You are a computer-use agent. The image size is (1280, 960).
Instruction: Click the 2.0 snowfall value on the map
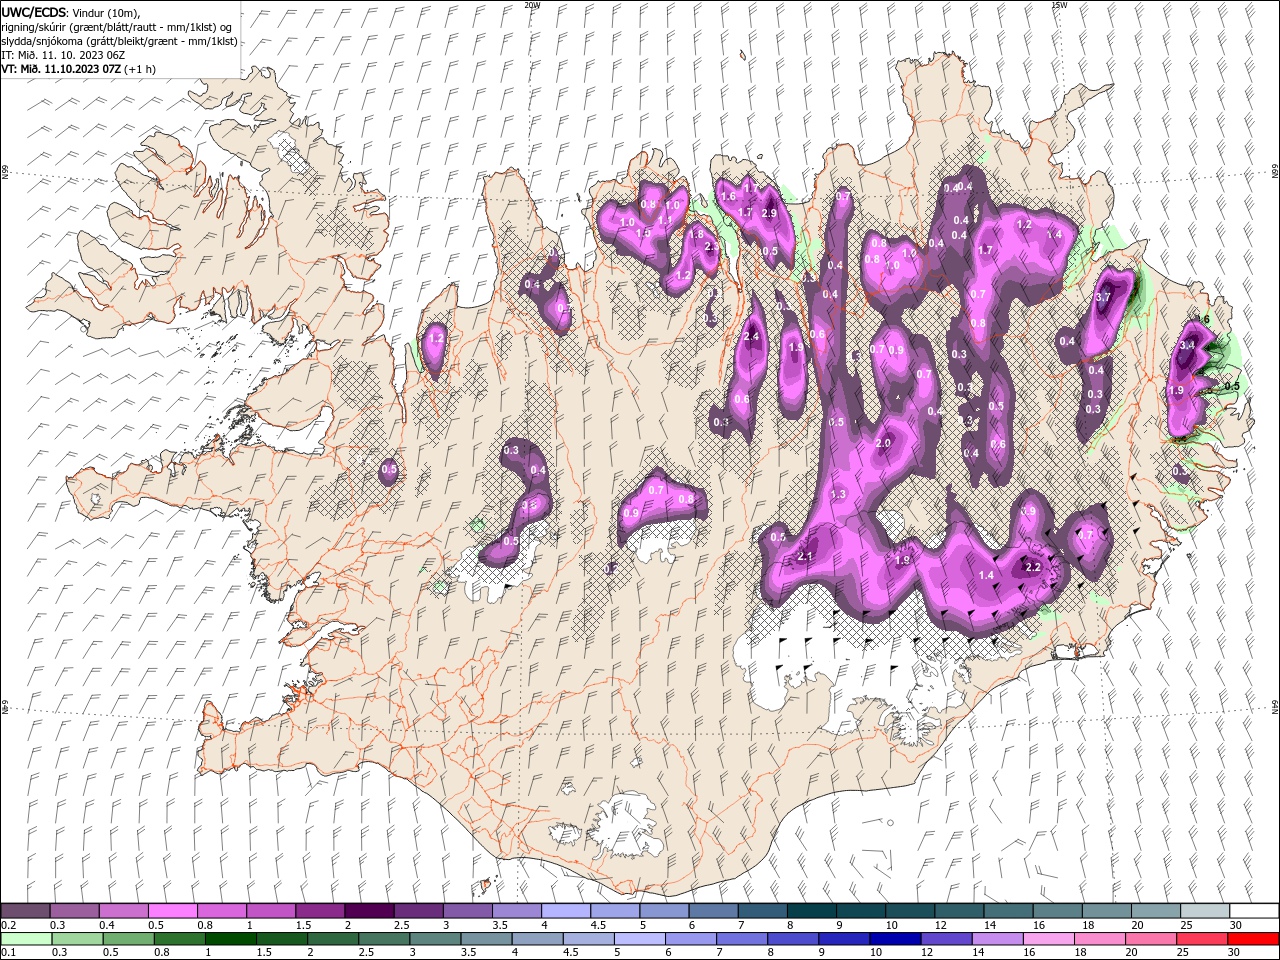(x=883, y=443)
